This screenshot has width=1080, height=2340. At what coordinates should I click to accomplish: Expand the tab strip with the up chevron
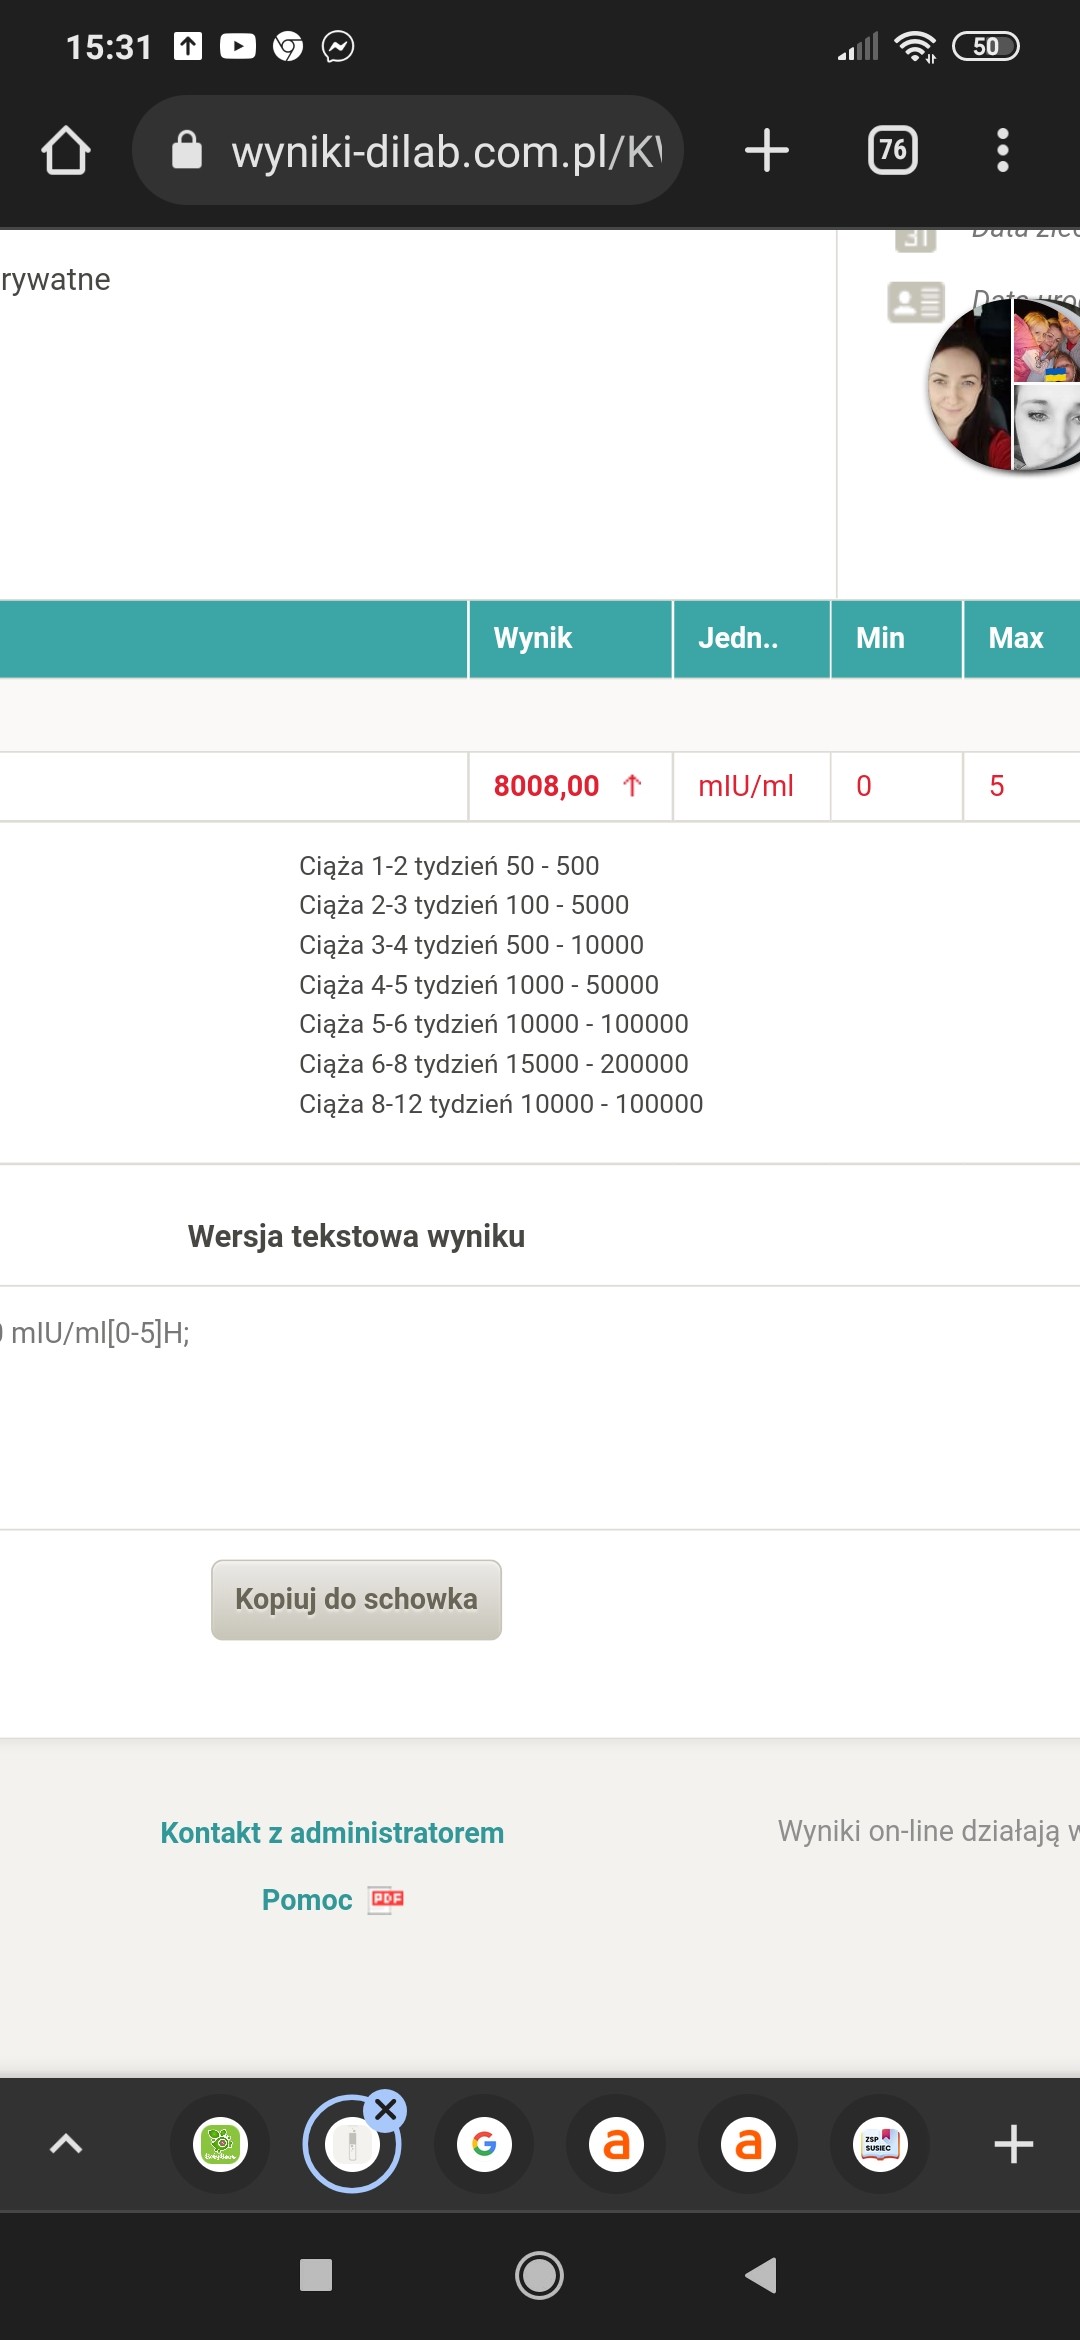66,2143
